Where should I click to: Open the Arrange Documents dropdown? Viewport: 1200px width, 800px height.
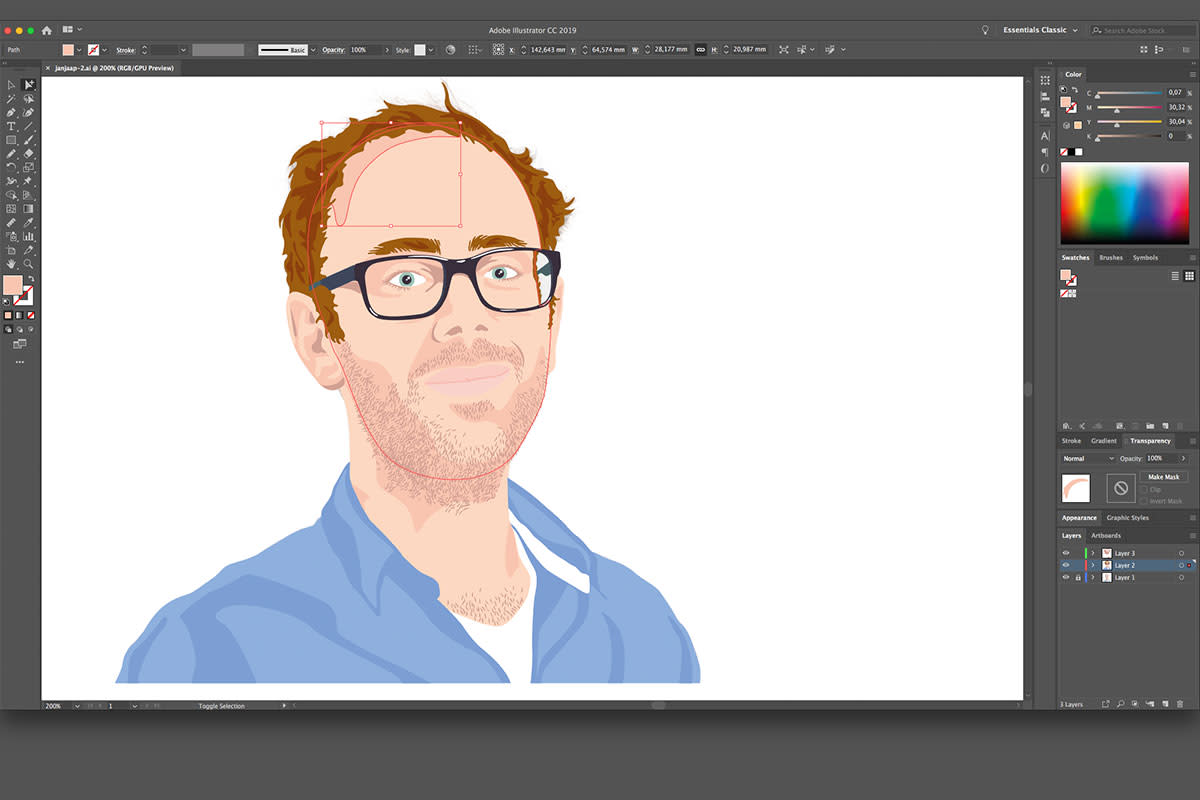pos(71,30)
